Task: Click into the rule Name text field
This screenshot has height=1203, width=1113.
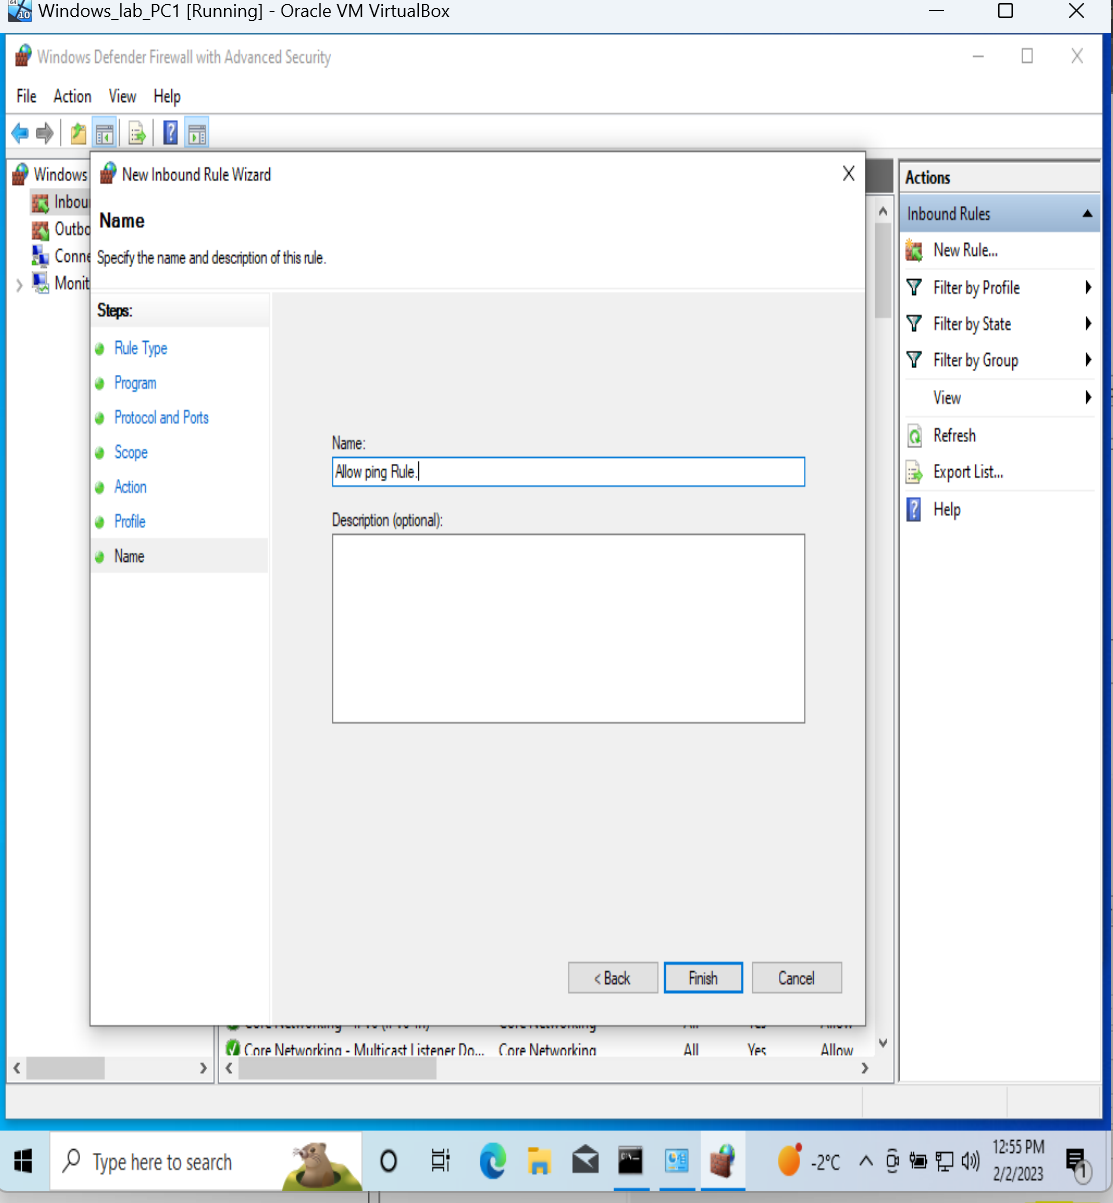Action: tap(568, 472)
